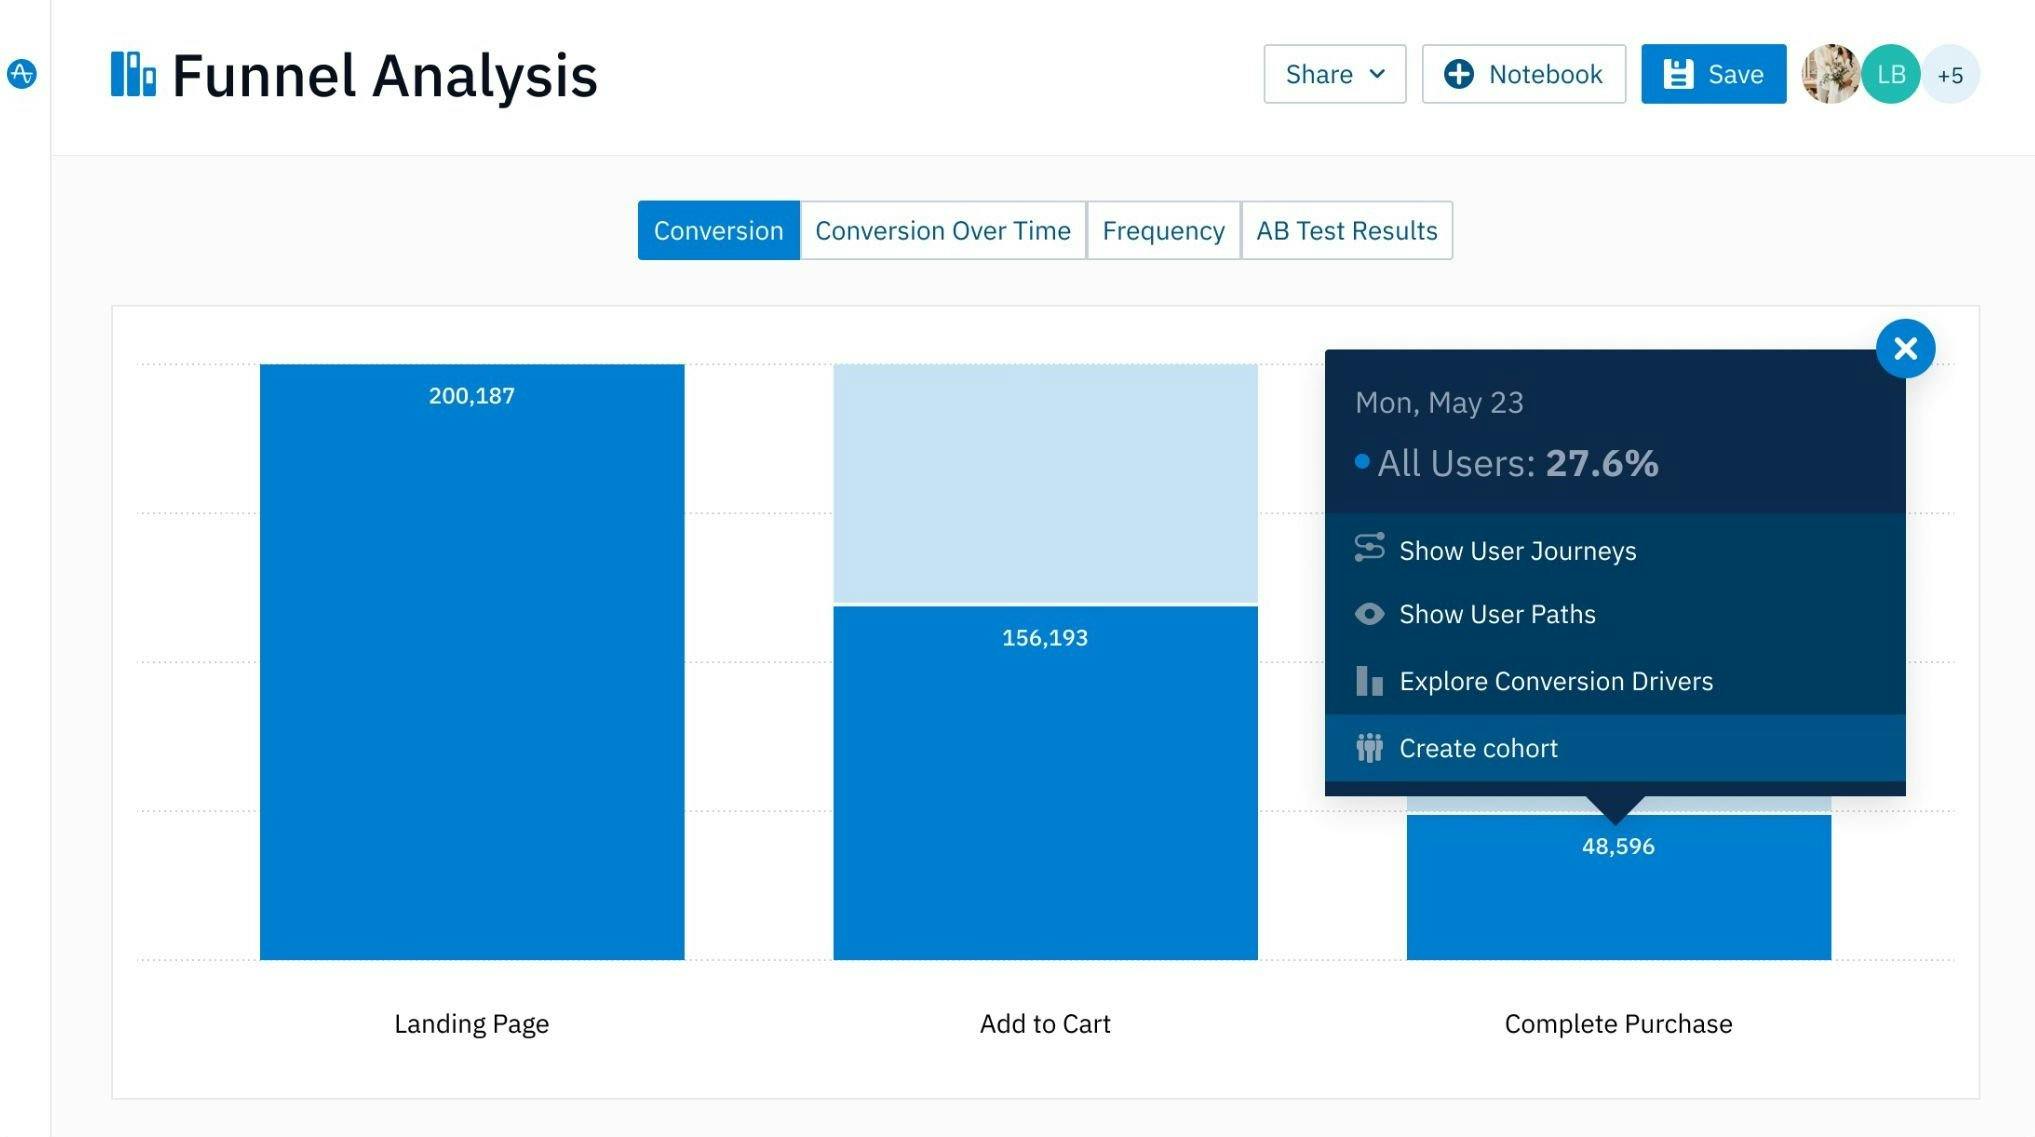Click the Add Notebook icon

[1458, 73]
